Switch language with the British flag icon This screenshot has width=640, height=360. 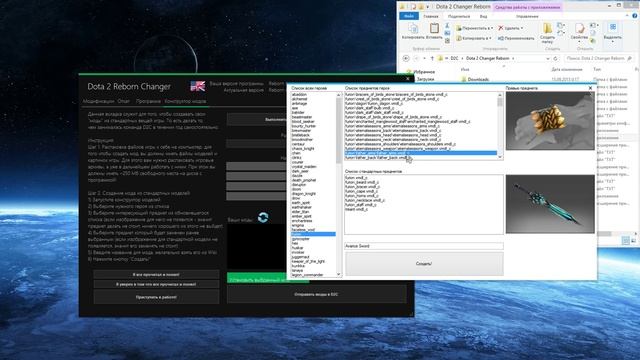198,86
